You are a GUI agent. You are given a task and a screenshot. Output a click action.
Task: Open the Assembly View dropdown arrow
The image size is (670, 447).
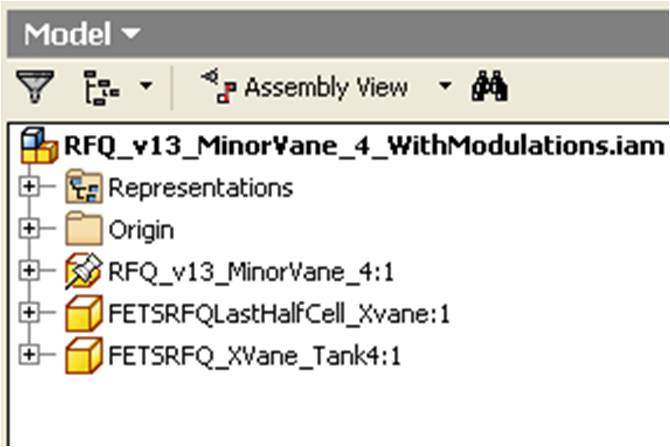pyautogui.click(x=445, y=86)
